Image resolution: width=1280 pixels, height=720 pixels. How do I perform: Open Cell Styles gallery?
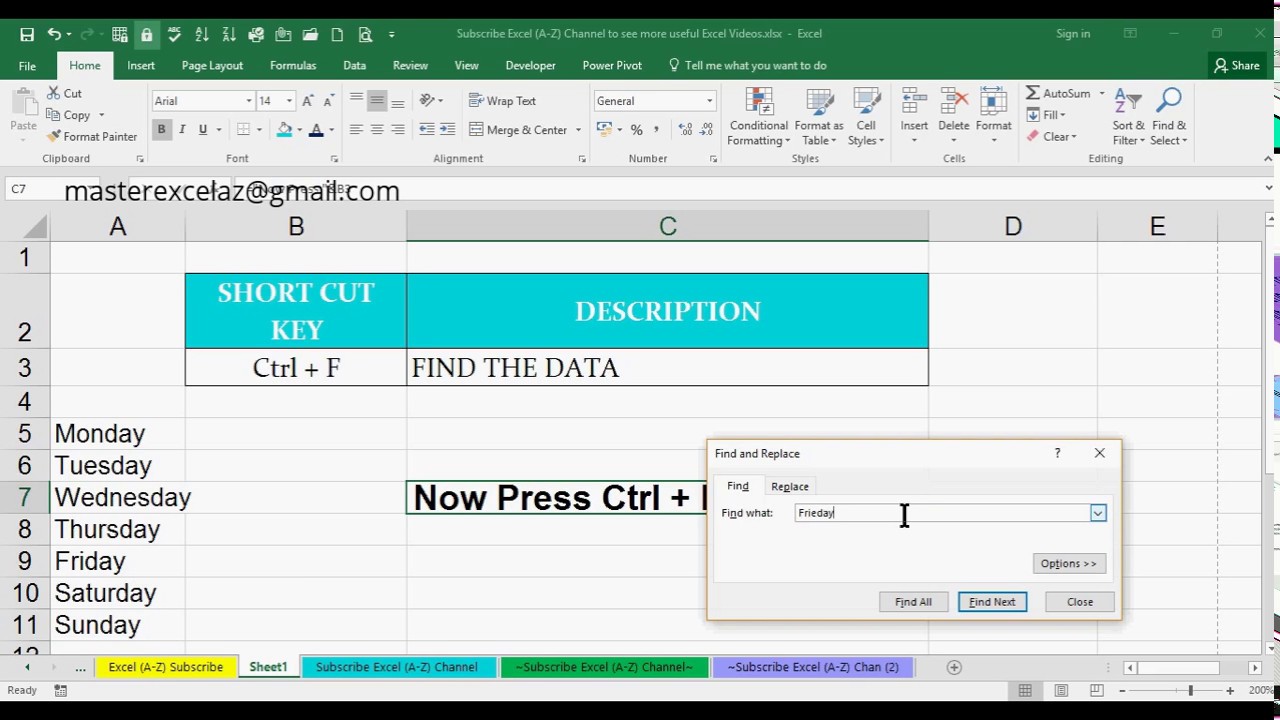[866, 117]
